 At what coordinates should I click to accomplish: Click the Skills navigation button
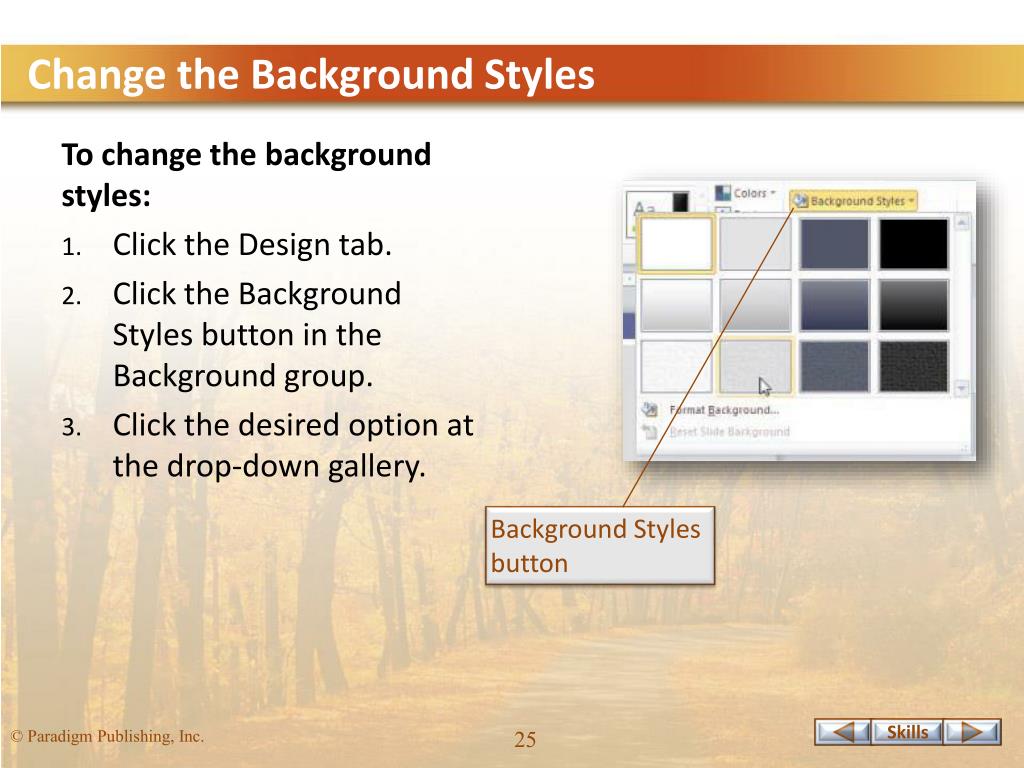click(908, 731)
